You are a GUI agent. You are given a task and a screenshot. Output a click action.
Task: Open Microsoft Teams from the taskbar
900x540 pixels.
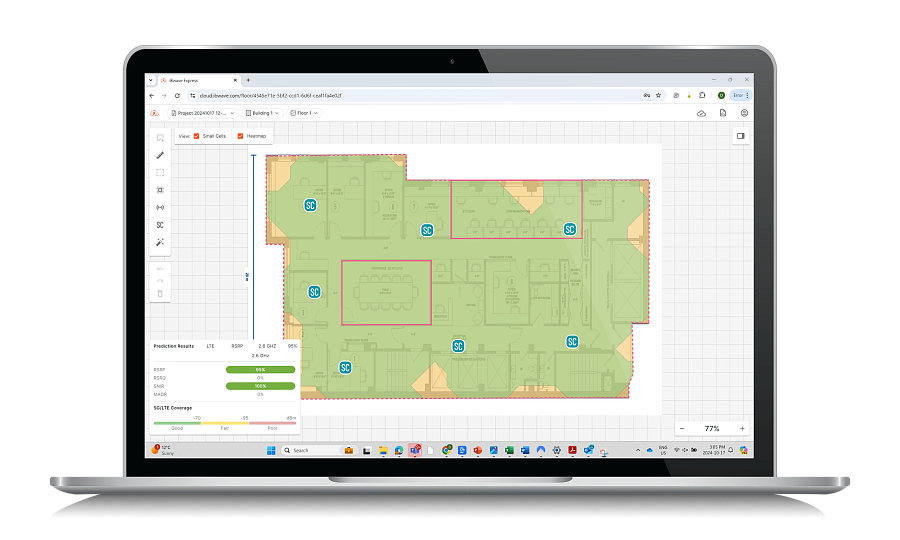(414, 450)
